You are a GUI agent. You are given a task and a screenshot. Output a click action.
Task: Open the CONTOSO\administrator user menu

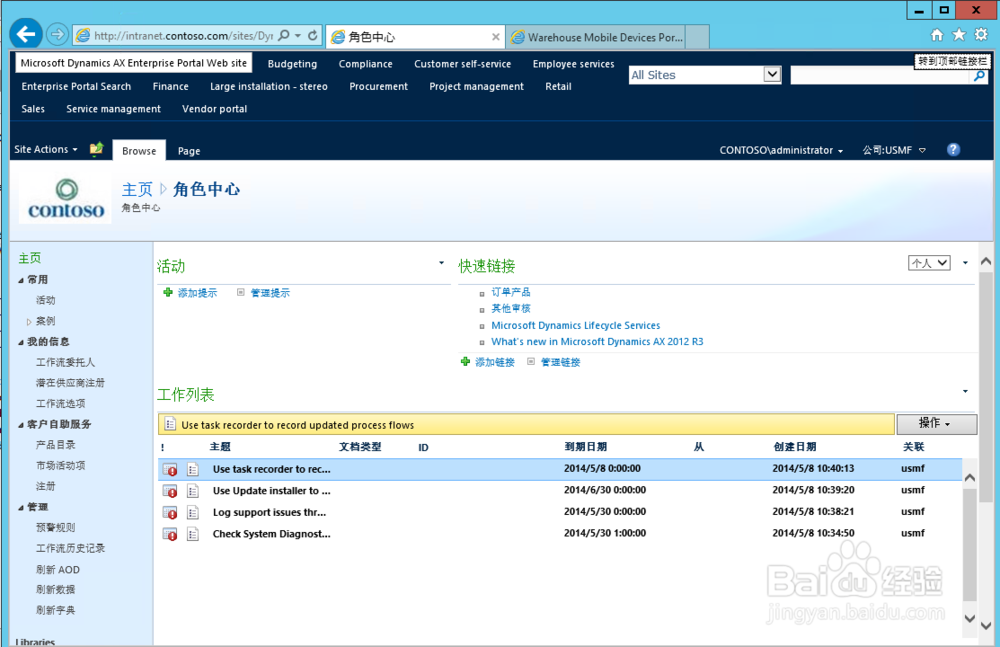(x=781, y=151)
